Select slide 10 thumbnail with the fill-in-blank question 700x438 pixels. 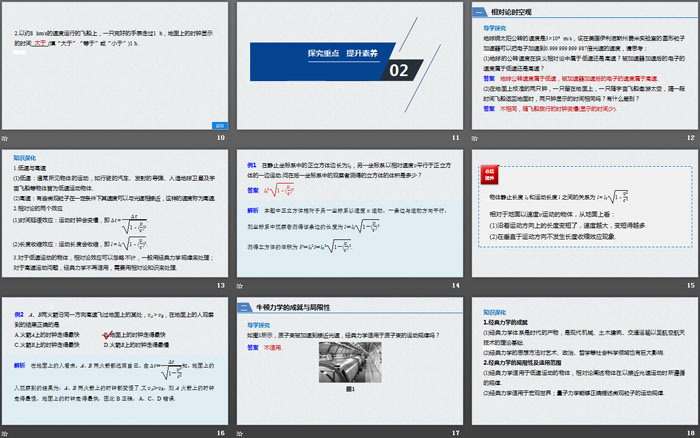point(115,66)
